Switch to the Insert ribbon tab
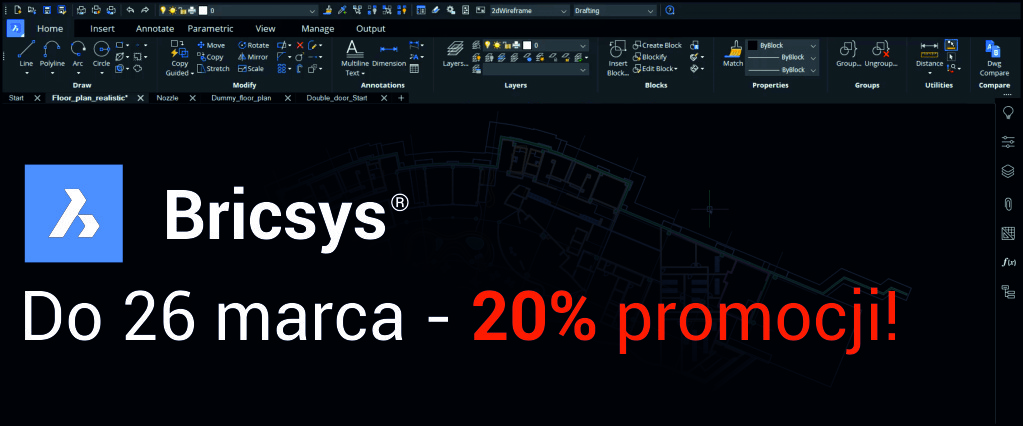The height and width of the screenshot is (426, 1023). pyautogui.click(x=102, y=29)
